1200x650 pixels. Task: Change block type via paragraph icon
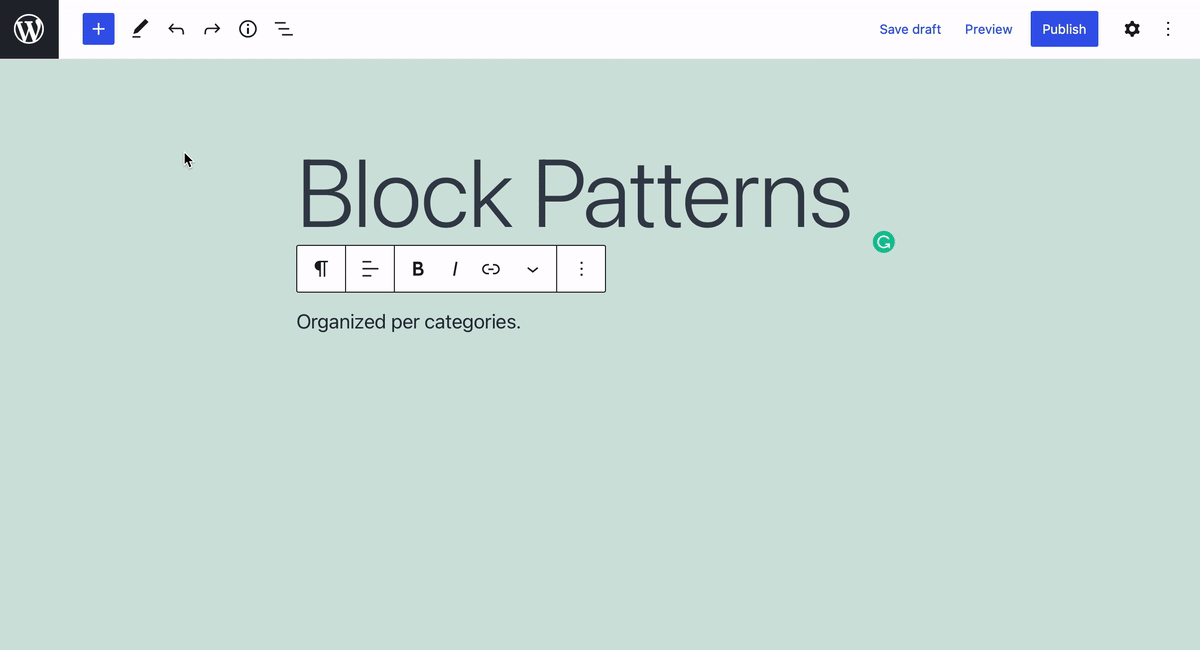pos(321,269)
